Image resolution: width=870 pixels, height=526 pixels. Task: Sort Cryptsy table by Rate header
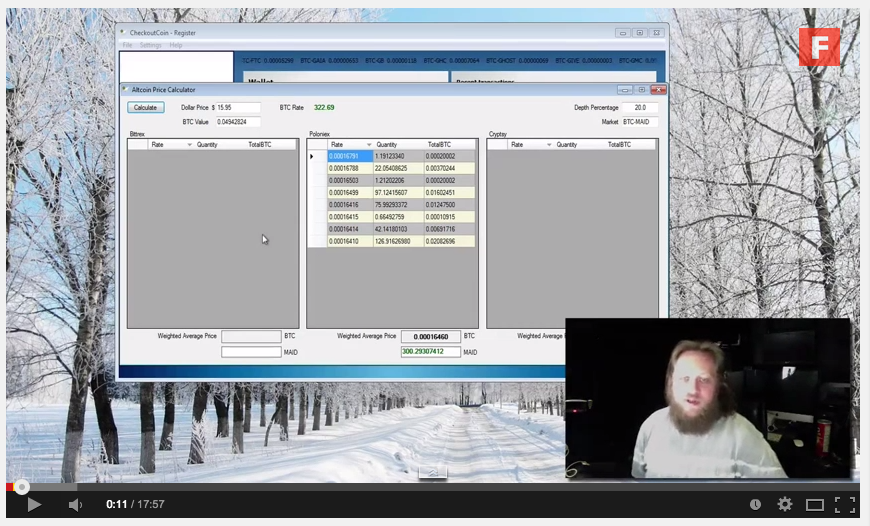pos(530,144)
